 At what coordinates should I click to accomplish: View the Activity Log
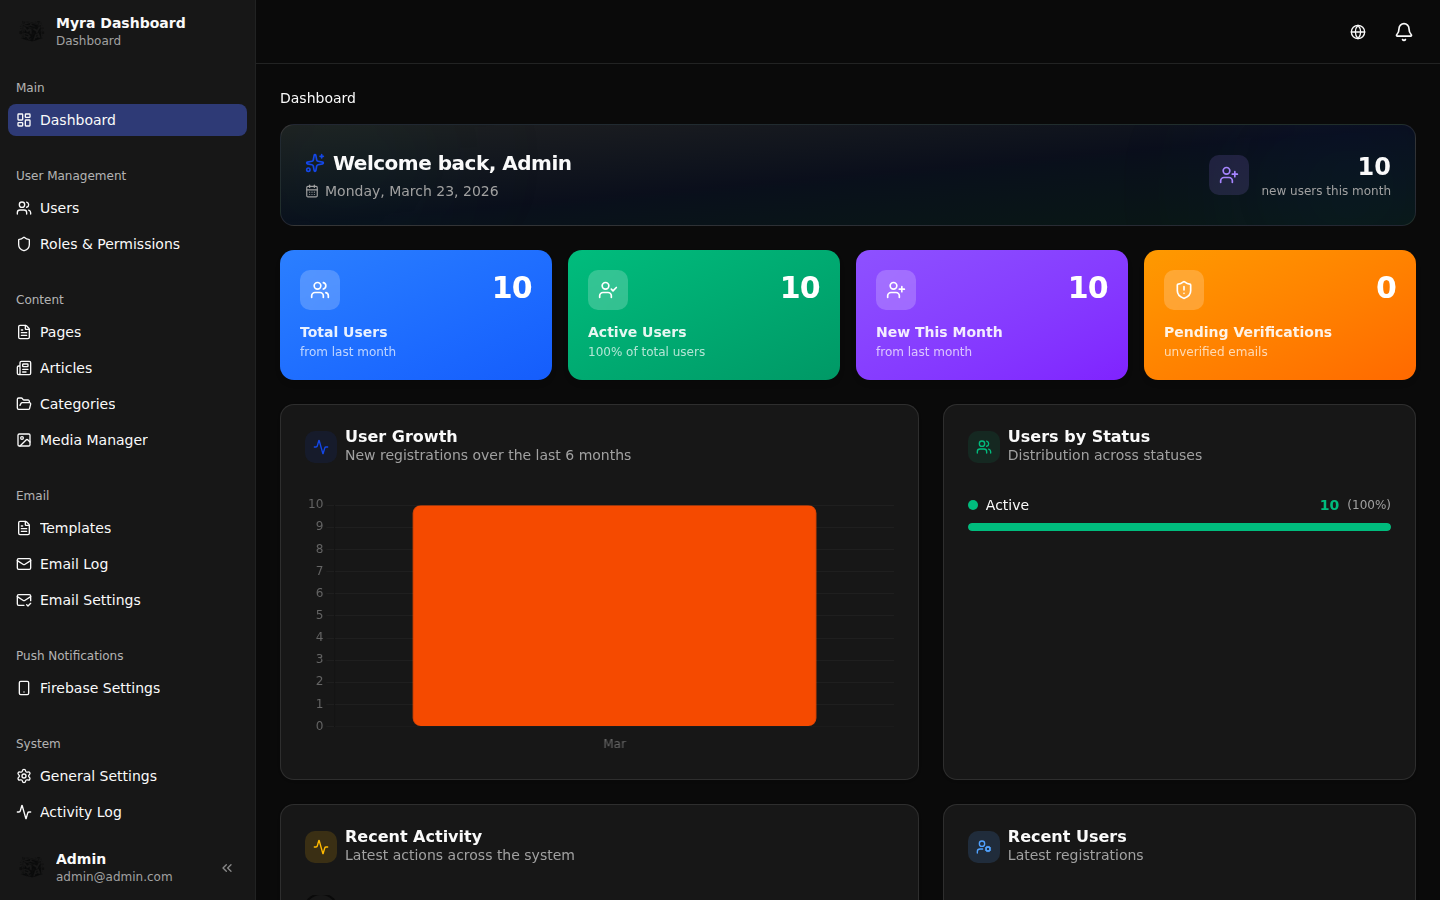127,812
